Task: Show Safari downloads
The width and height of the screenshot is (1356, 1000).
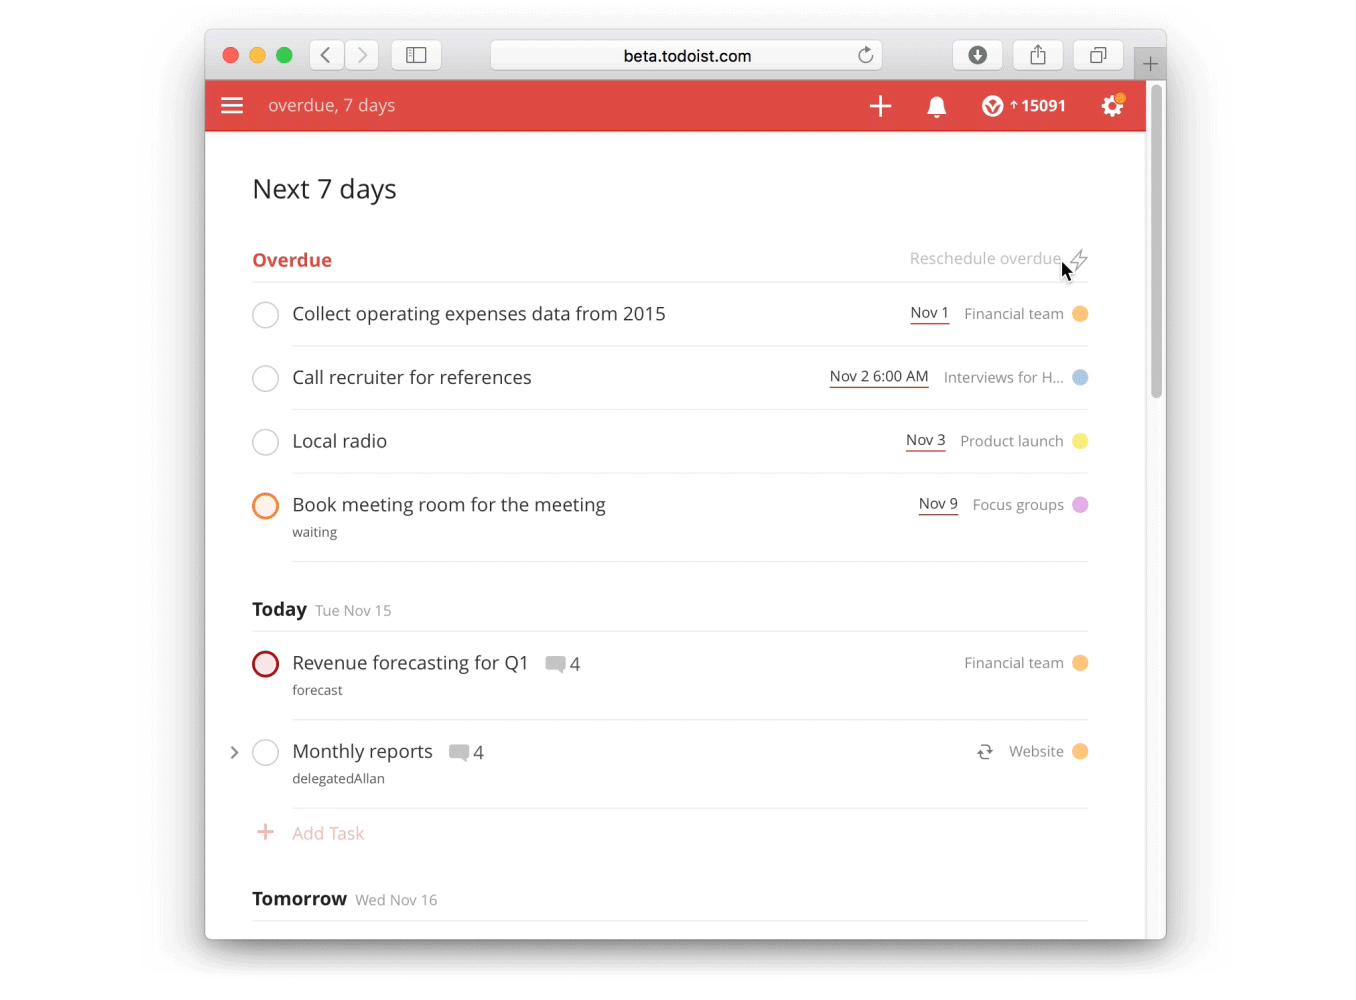Action: coord(978,55)
